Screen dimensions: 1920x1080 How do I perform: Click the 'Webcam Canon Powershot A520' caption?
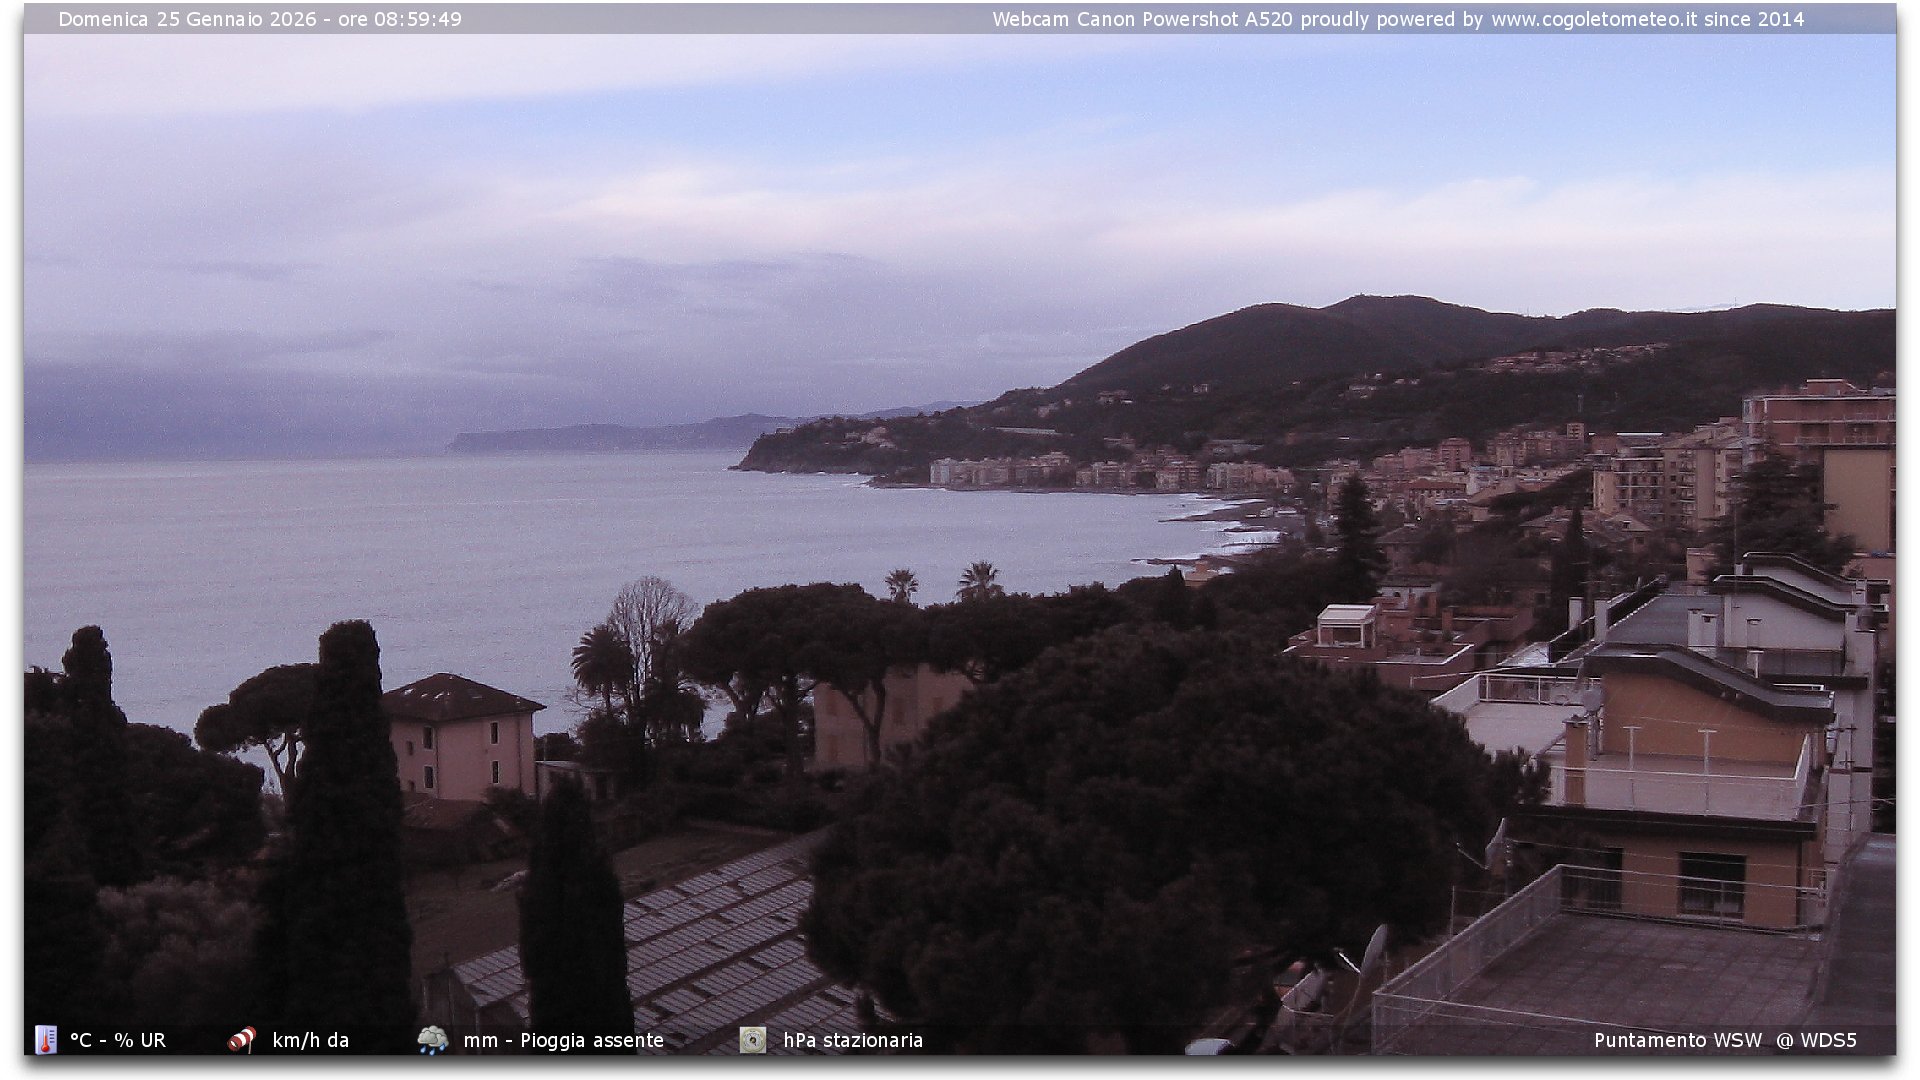point(1142,19)
